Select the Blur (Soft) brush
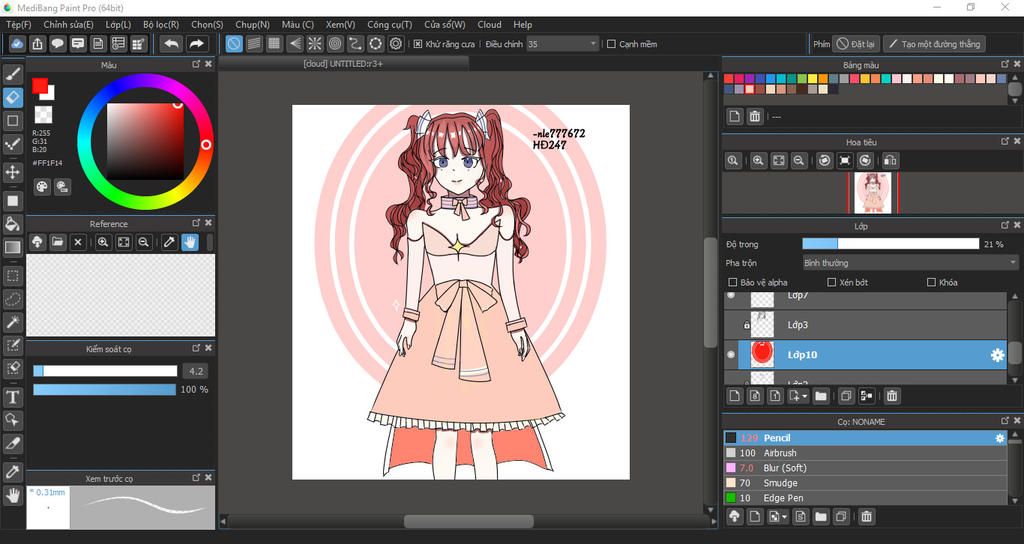This screenshot has height=544, width=1024. click(x=865, y=468)
